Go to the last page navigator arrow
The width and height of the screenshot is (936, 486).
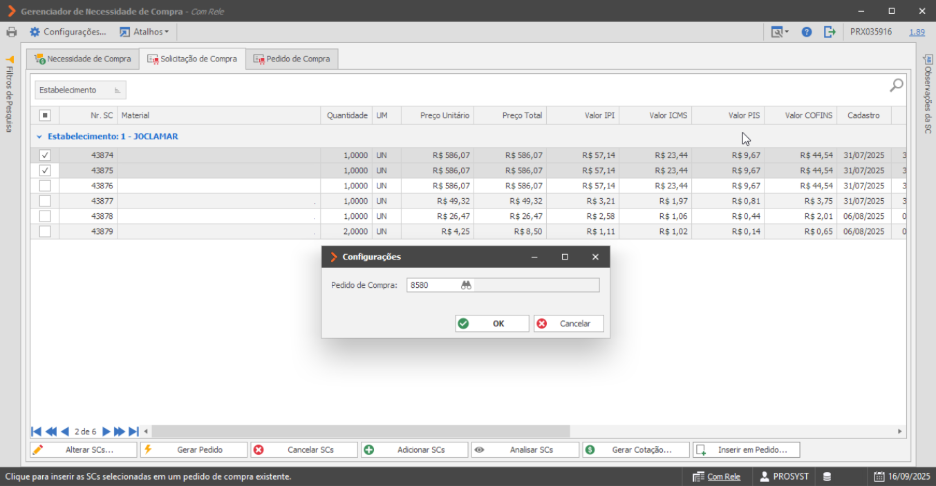134,431
